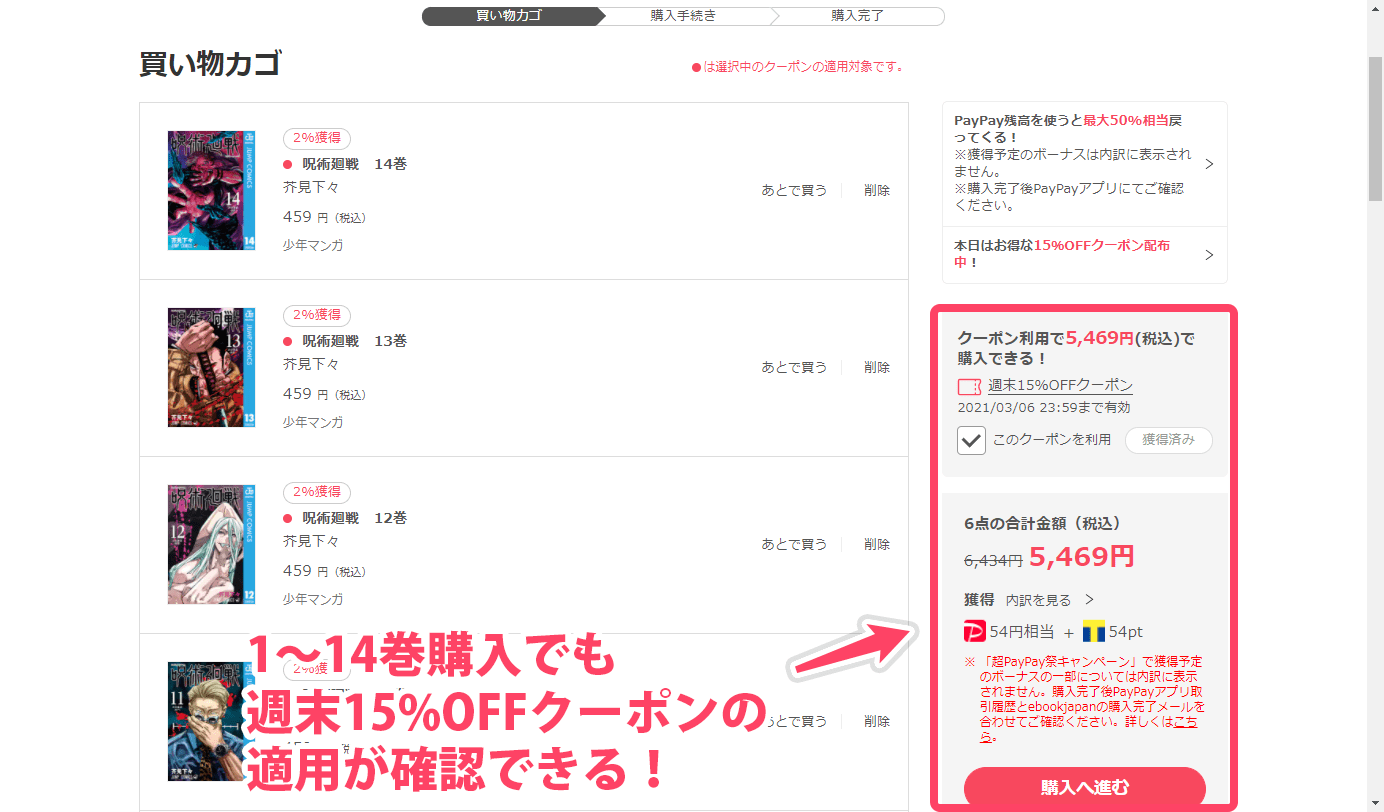Click the 買い物カゴ page heading
The width and height of the screenshot is (1384, 812).
[x=210, y=64]
